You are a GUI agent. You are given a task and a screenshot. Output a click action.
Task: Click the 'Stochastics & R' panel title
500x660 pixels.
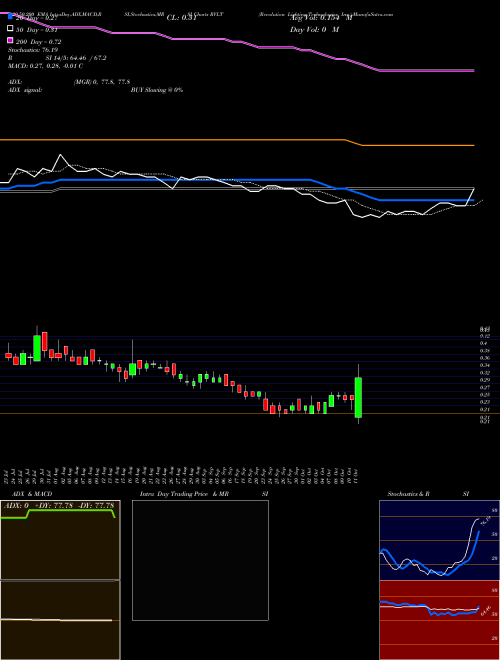pyautogui.click(x=409, y=494)
